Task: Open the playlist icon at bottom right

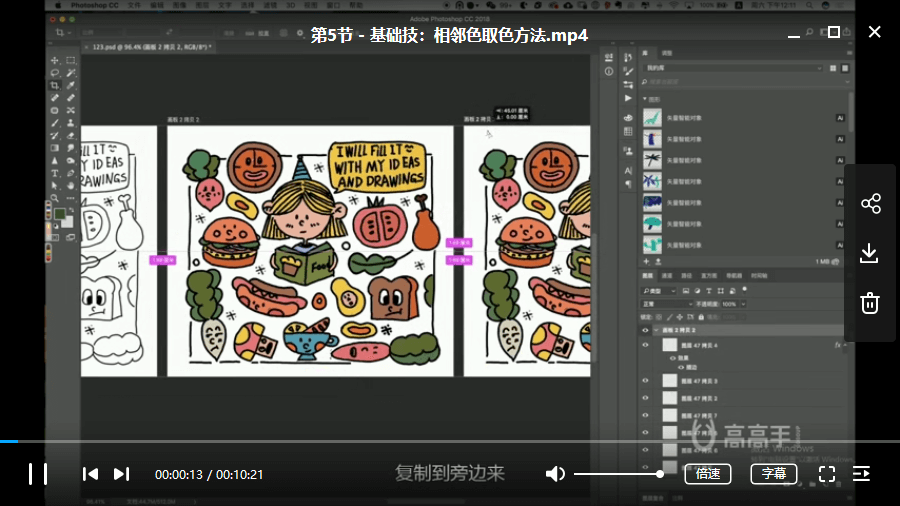Action: coord(861,474)
